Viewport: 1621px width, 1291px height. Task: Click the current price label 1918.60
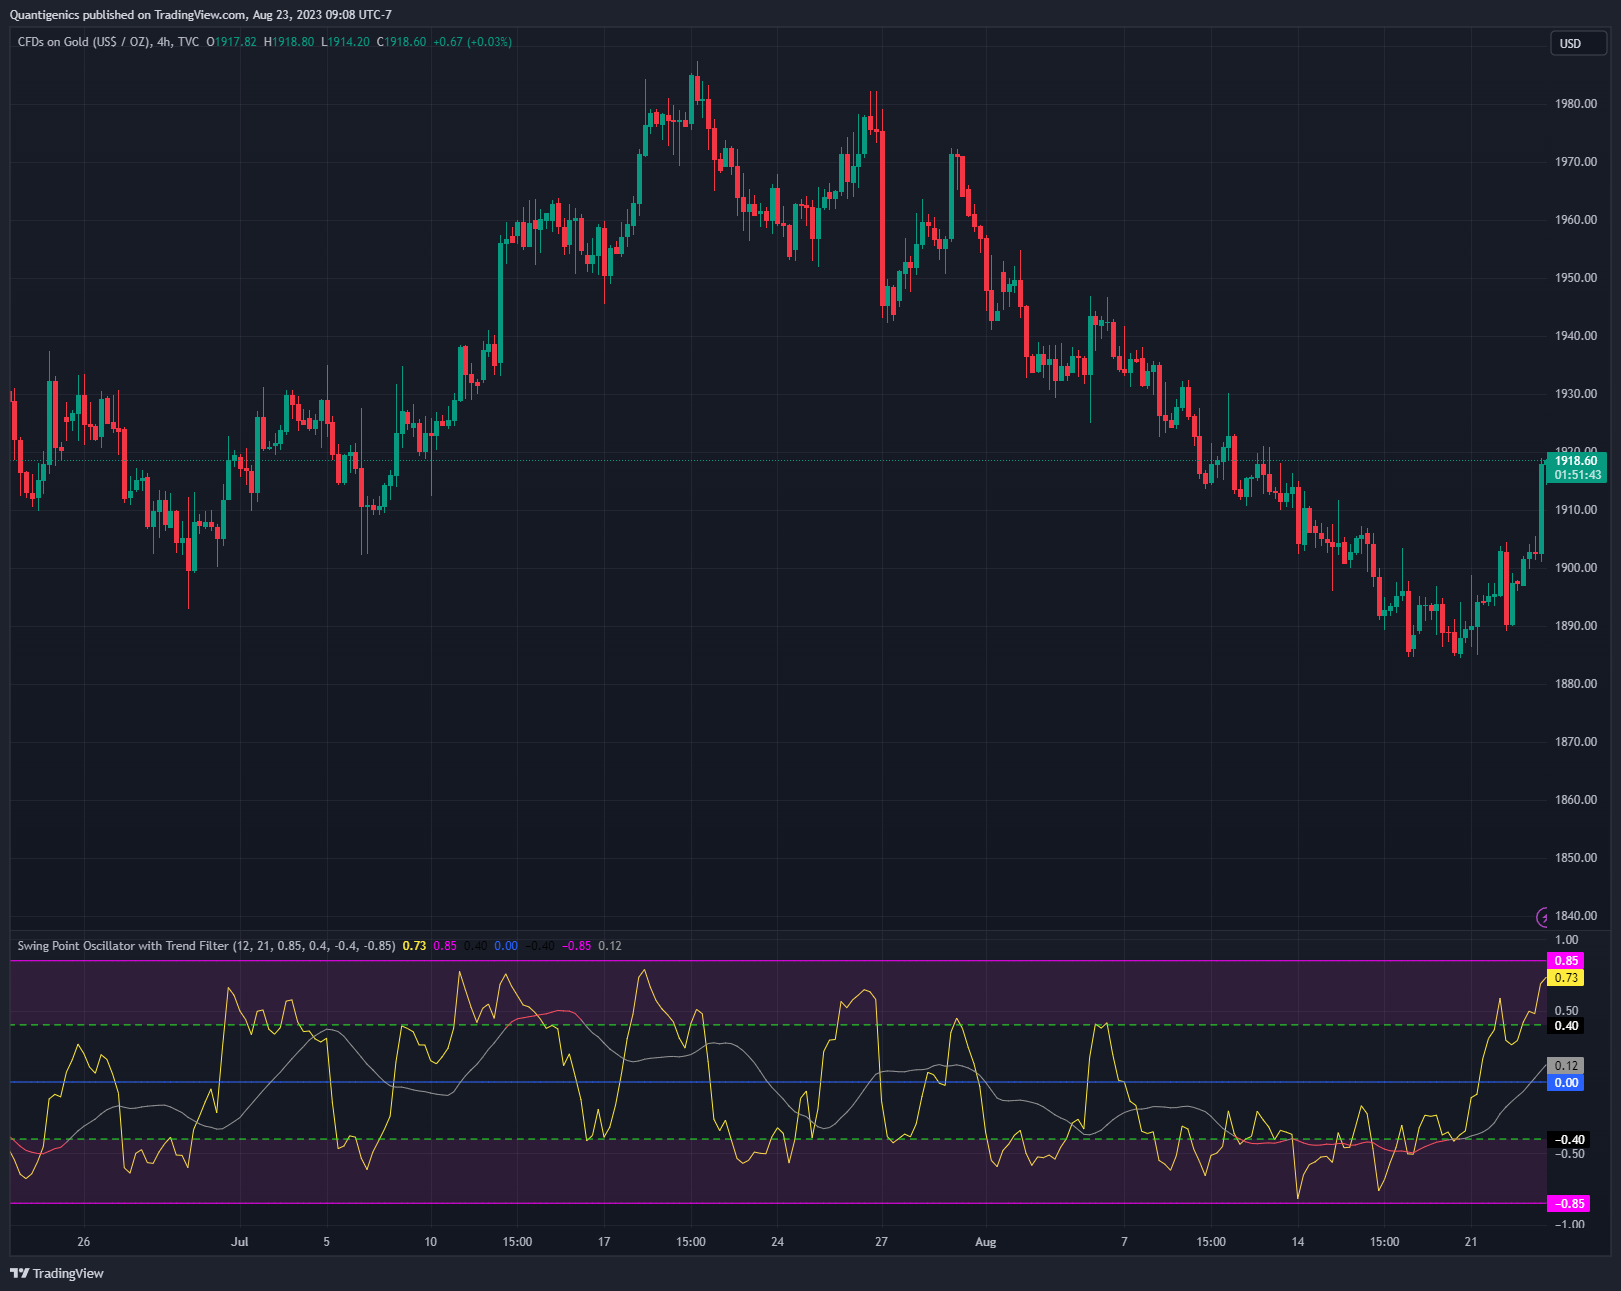[x=1576, y=461]
